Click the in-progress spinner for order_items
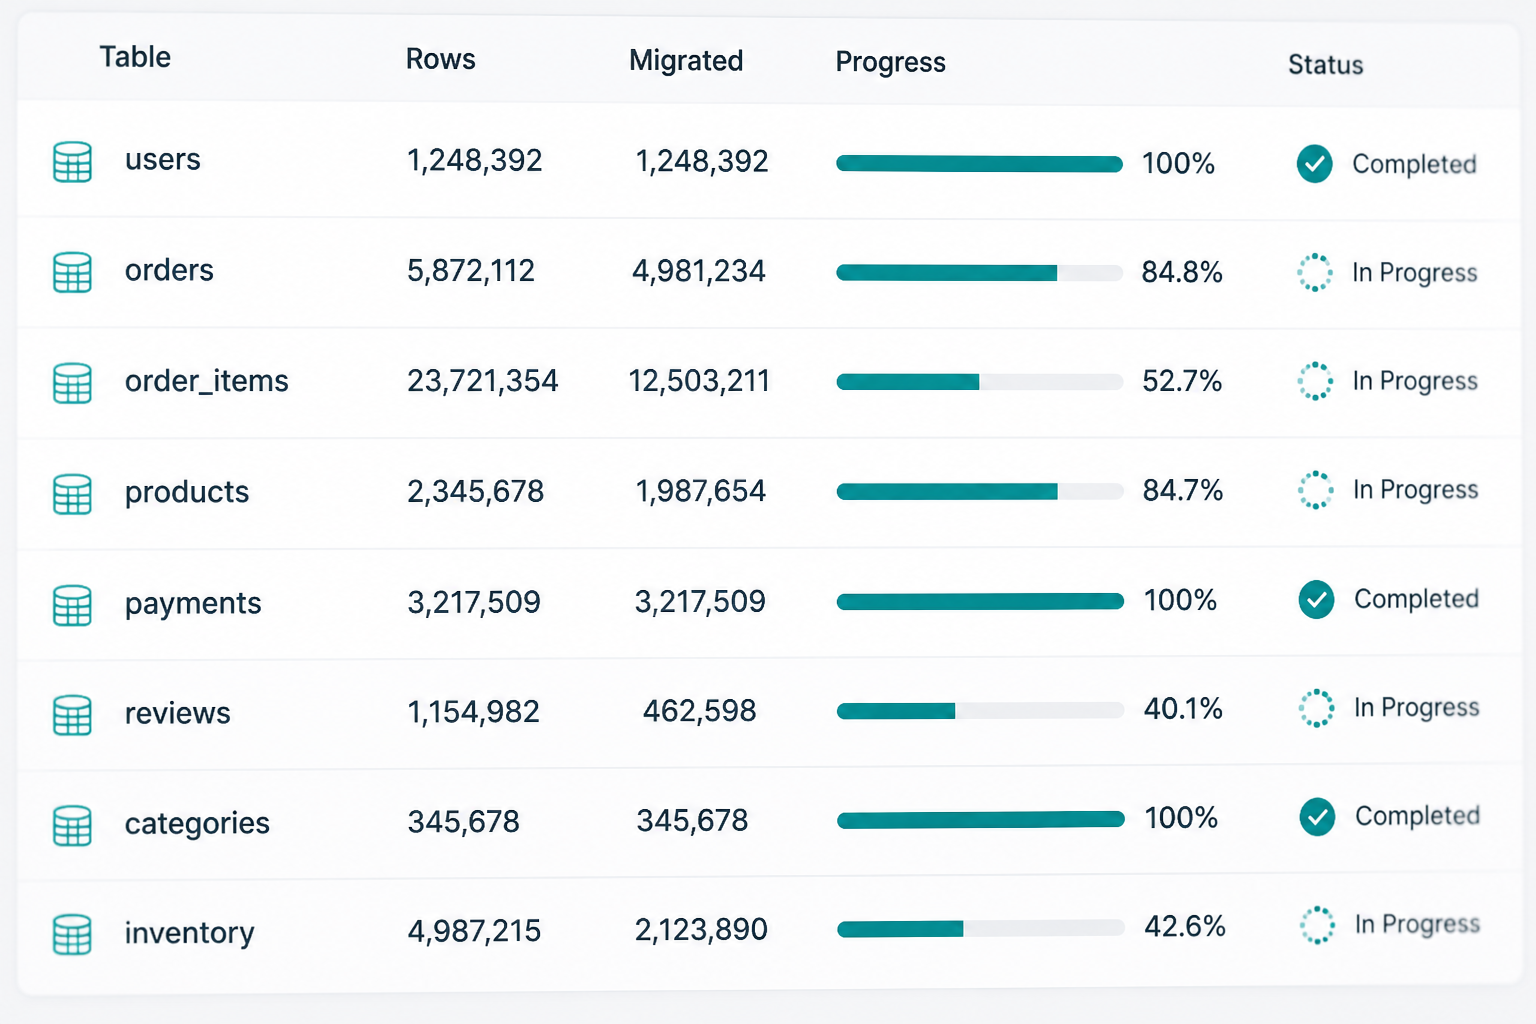The width and height of the screenshot is (1536, 1024). pos(1315,381)
